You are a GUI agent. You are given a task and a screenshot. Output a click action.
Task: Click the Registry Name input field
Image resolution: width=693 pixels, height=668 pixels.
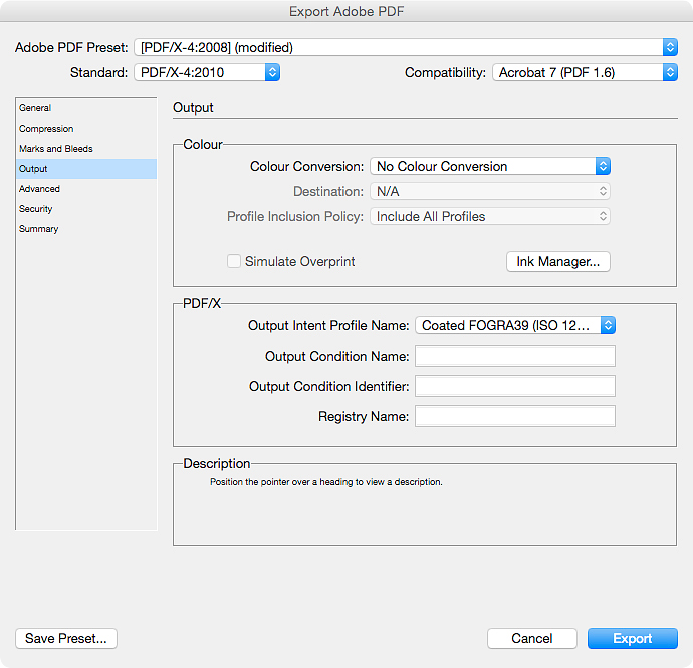515,416
